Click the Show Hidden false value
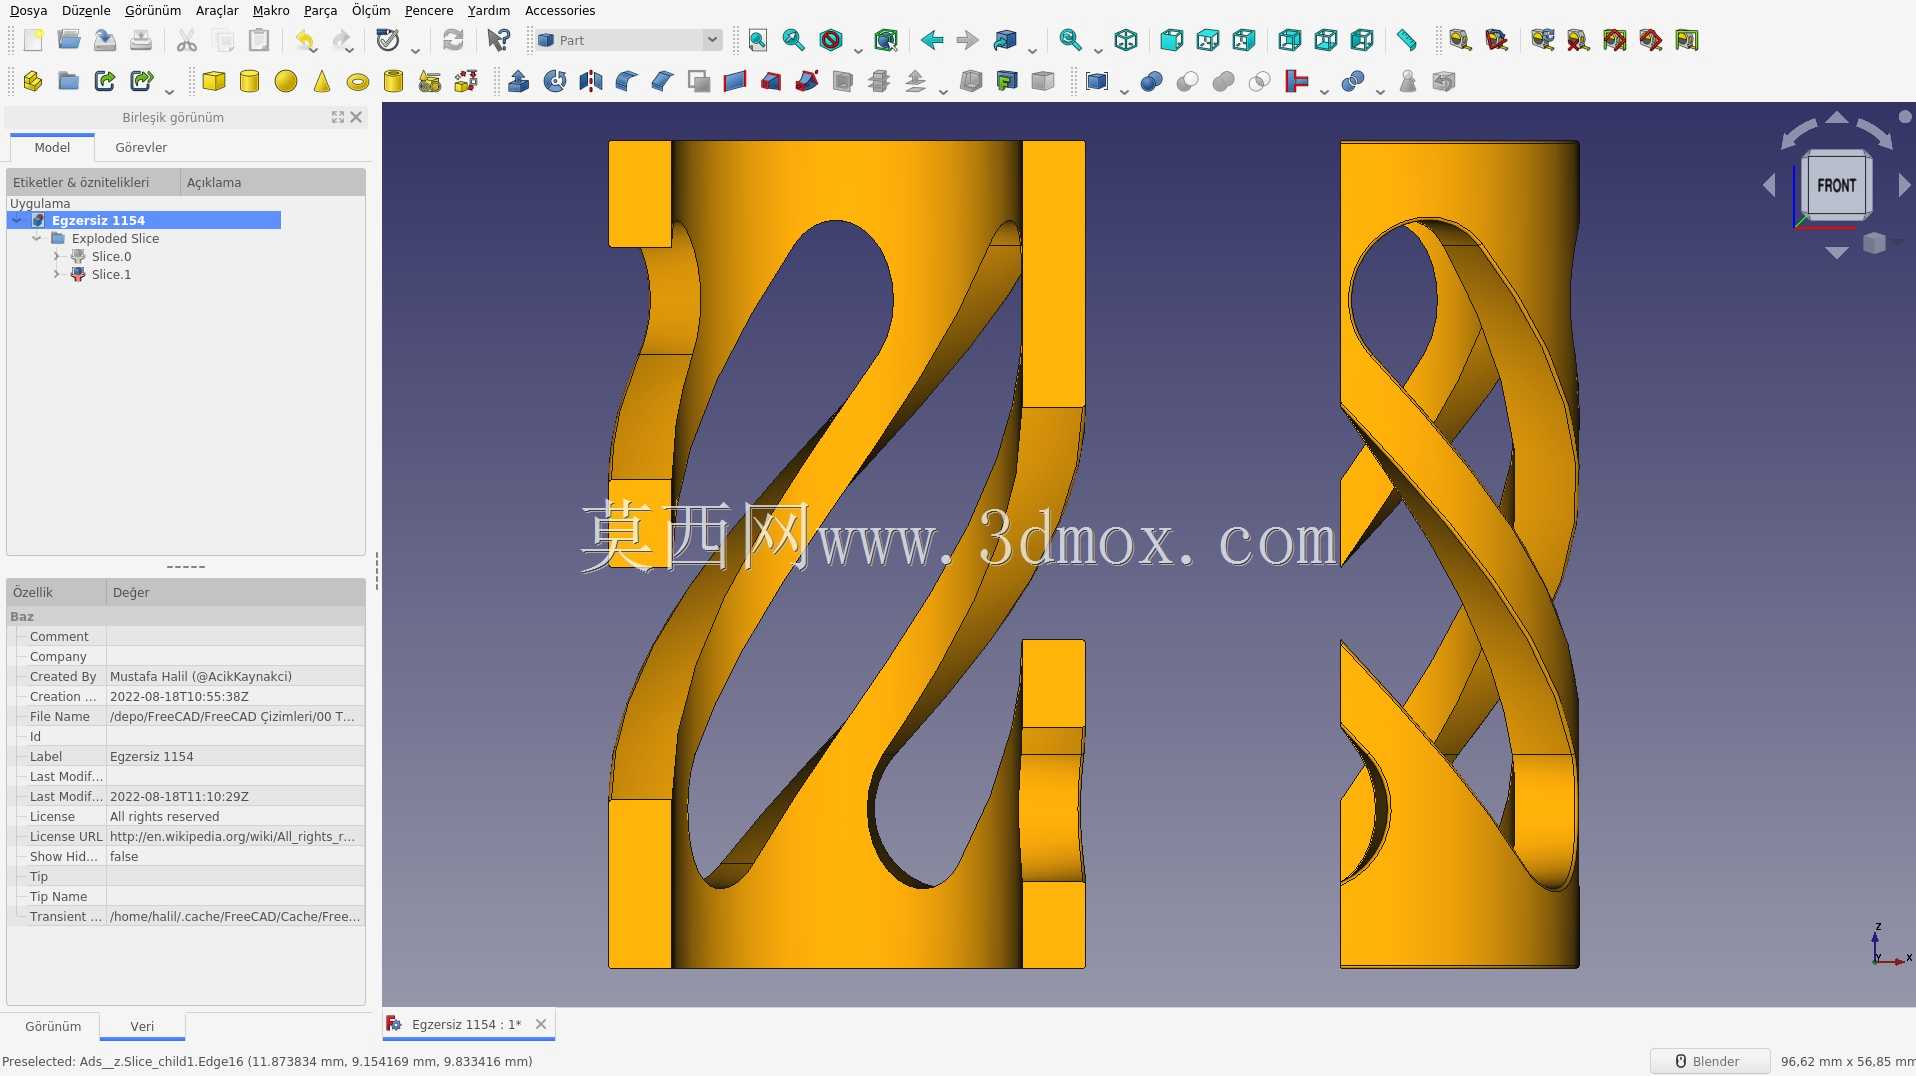Viewport: 1916px width, 1076px height. 235,856
